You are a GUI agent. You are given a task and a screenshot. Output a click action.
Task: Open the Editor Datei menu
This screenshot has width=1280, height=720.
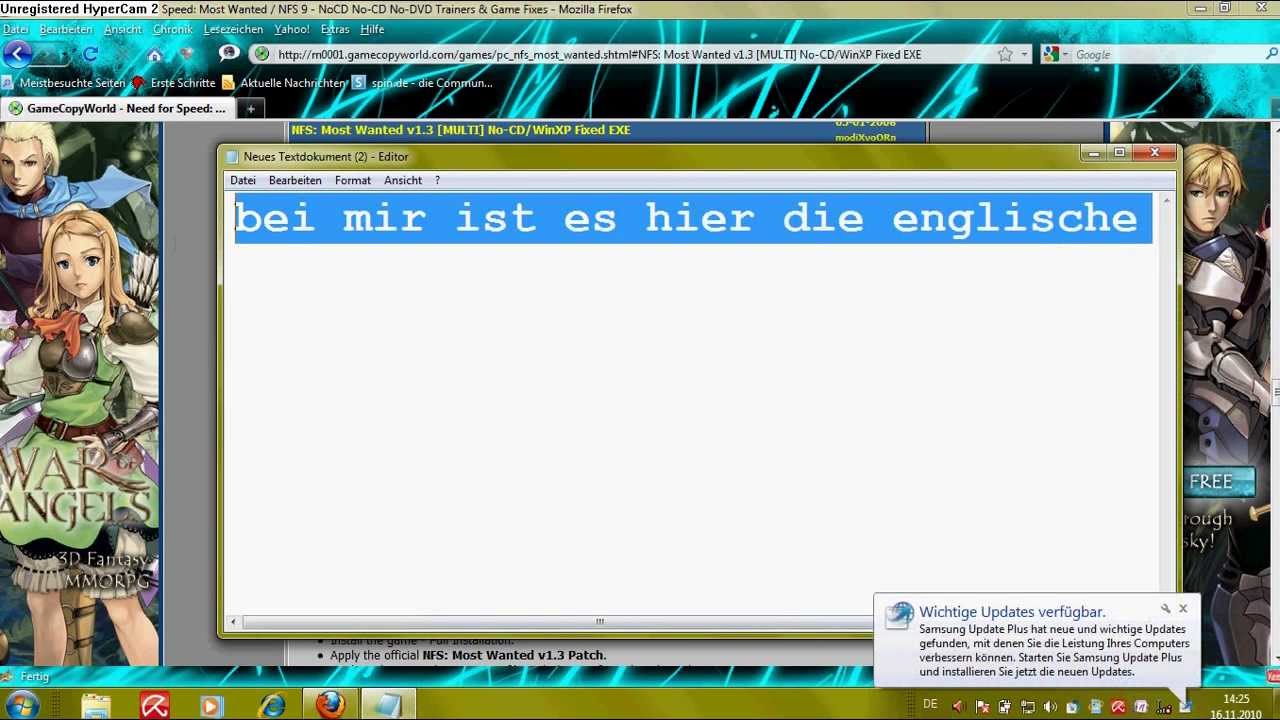243,180
